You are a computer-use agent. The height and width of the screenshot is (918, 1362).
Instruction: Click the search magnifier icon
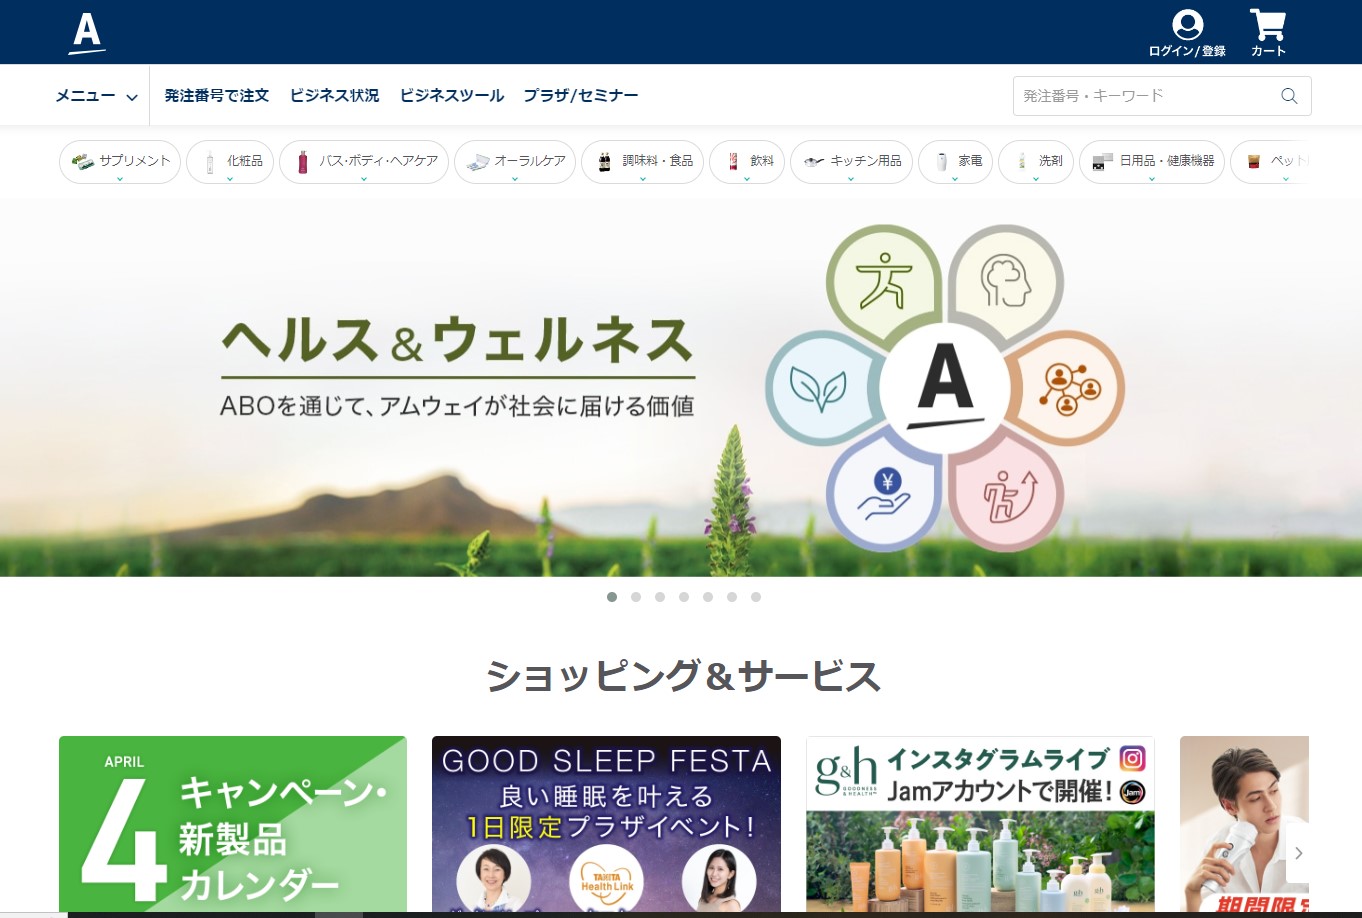pos(1289,96)
